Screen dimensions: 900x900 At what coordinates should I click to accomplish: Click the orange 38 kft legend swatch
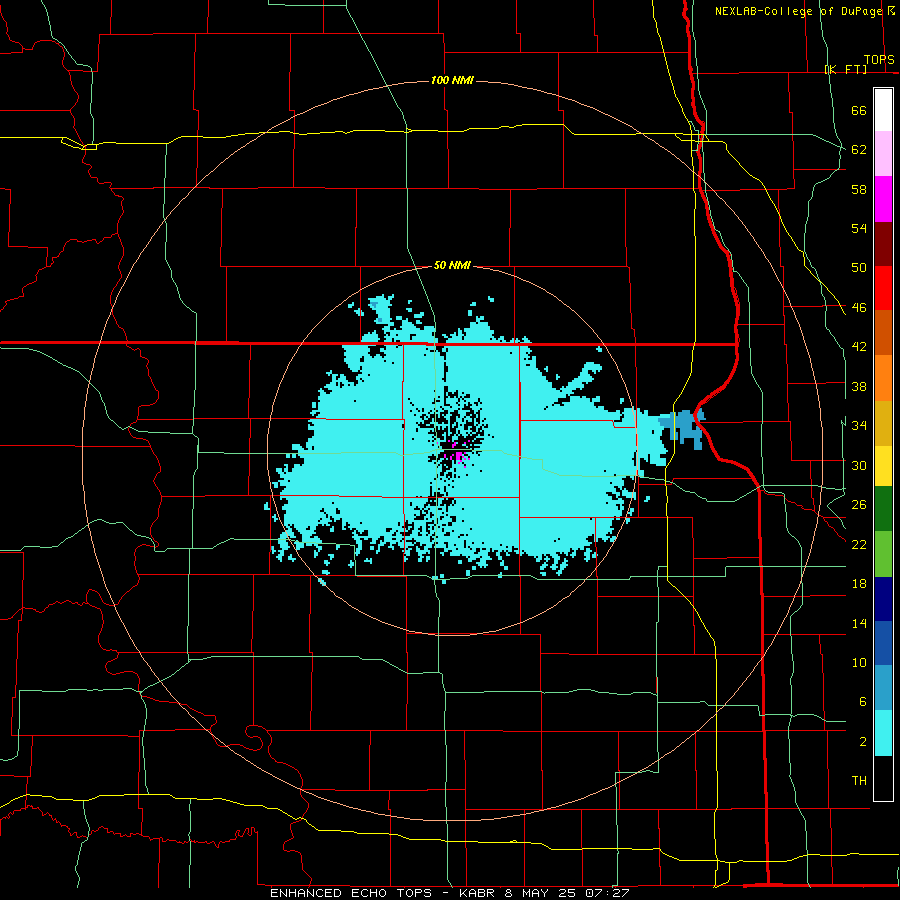pos(883,377)
